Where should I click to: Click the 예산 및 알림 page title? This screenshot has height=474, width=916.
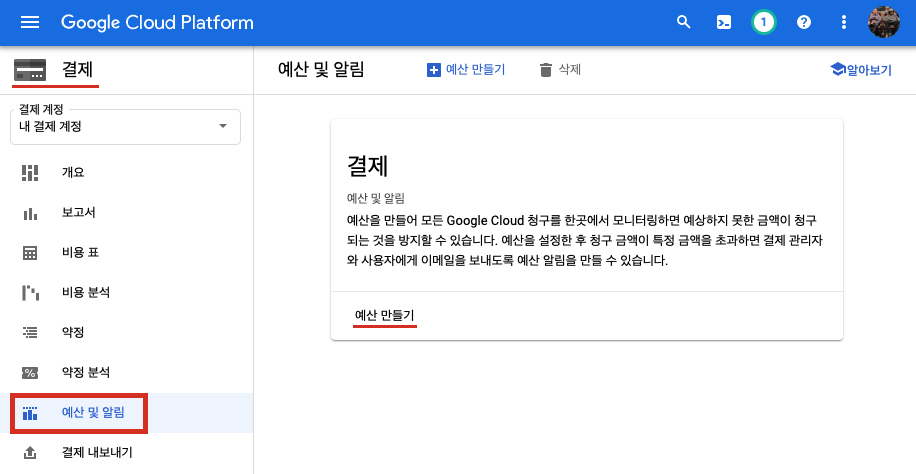click(x=321, y=70)
